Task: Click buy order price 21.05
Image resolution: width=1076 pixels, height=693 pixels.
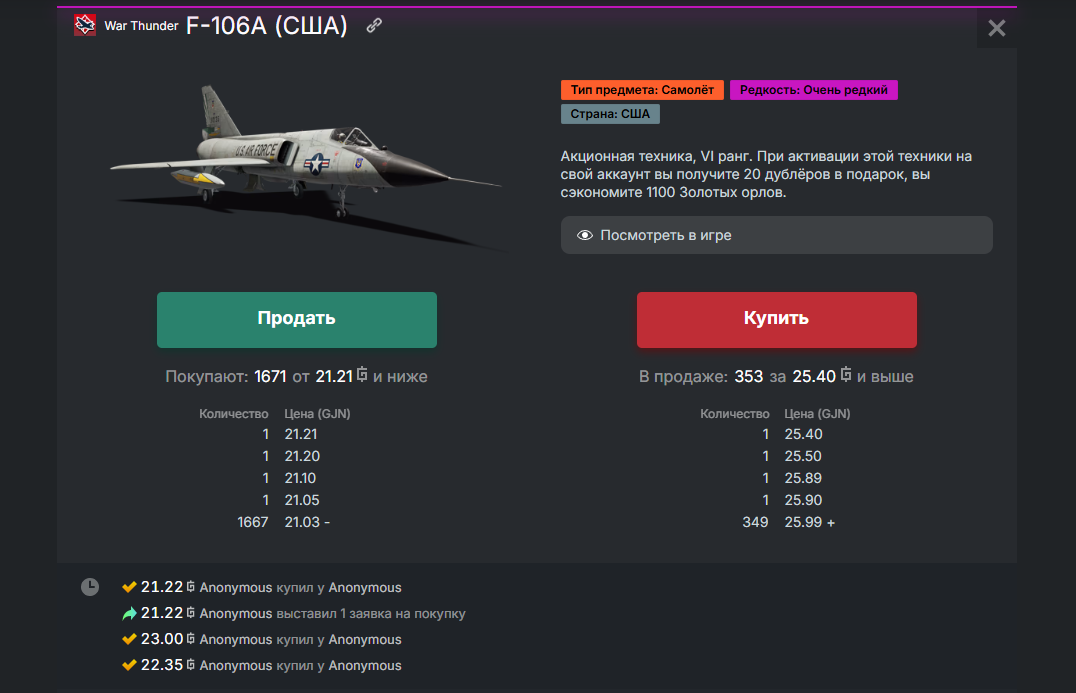Action: tap(302, 500)
